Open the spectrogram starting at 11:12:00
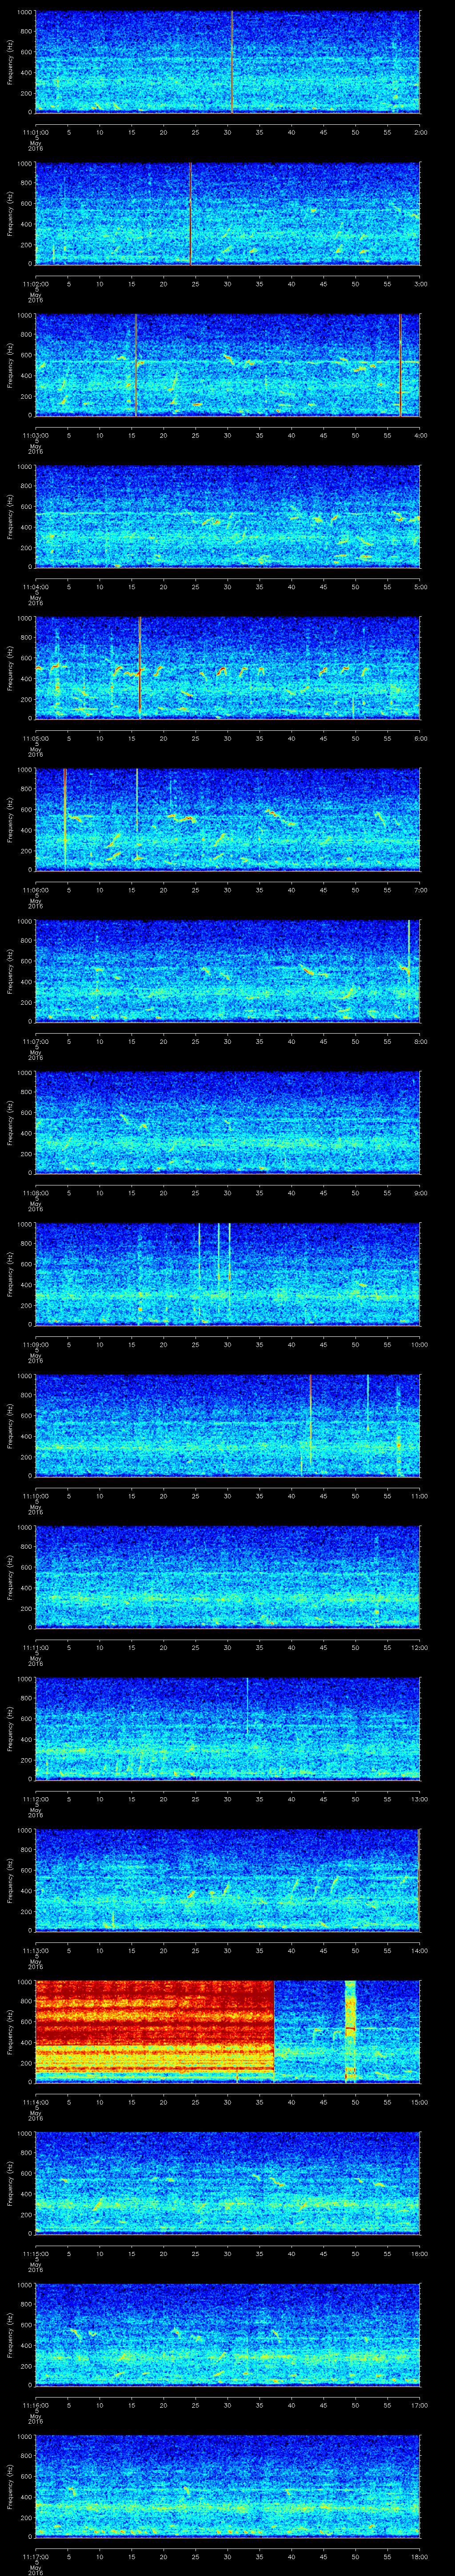This screenshot has height=2576, width=455. pyautogui.click(x=228, y=1728)
